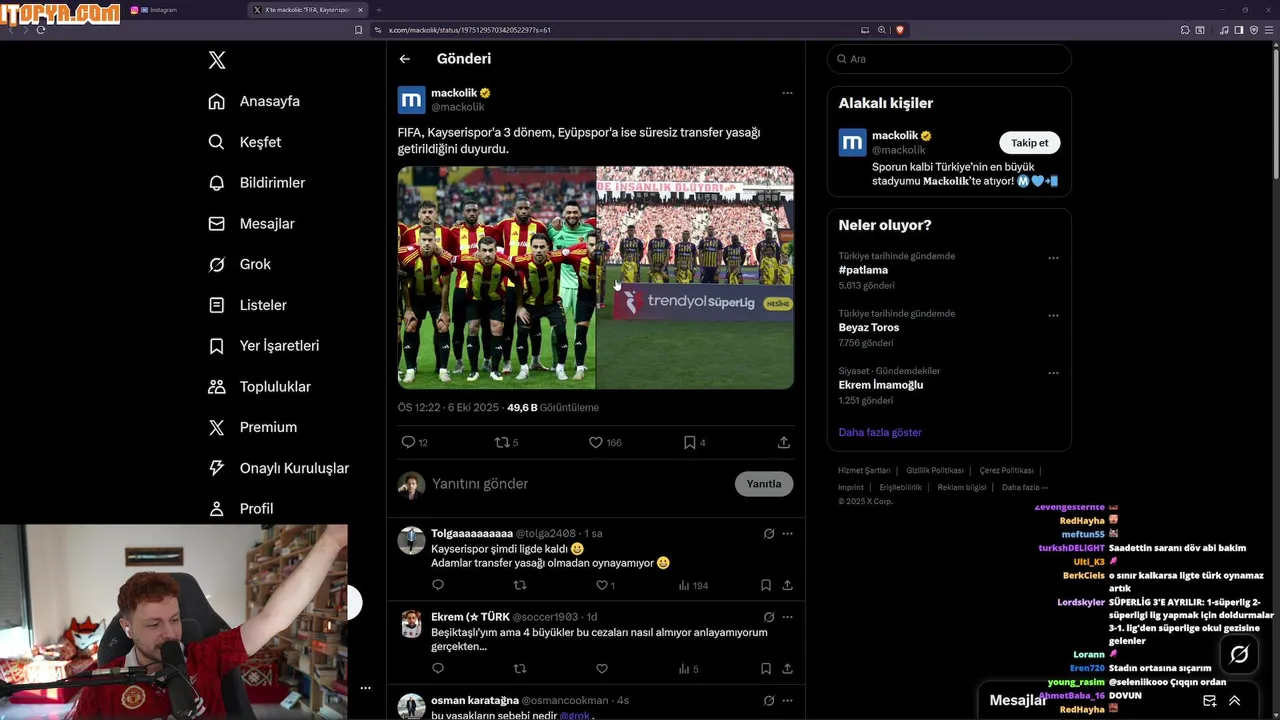The width and height of the screenshot is (1280, 720).
Task: Open options for the Beyaz Toros trend
Action: click(x=1053, y=316)
